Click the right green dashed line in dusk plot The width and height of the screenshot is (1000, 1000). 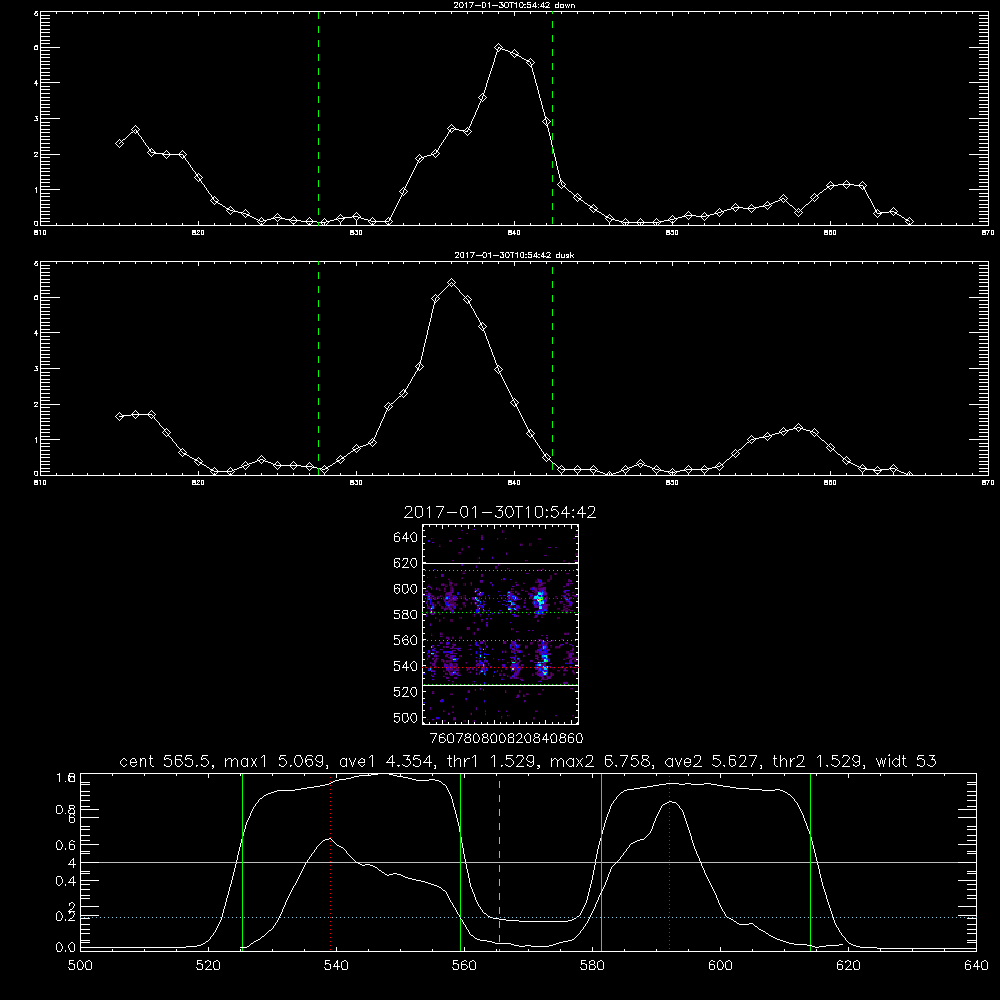click(552, 368)
